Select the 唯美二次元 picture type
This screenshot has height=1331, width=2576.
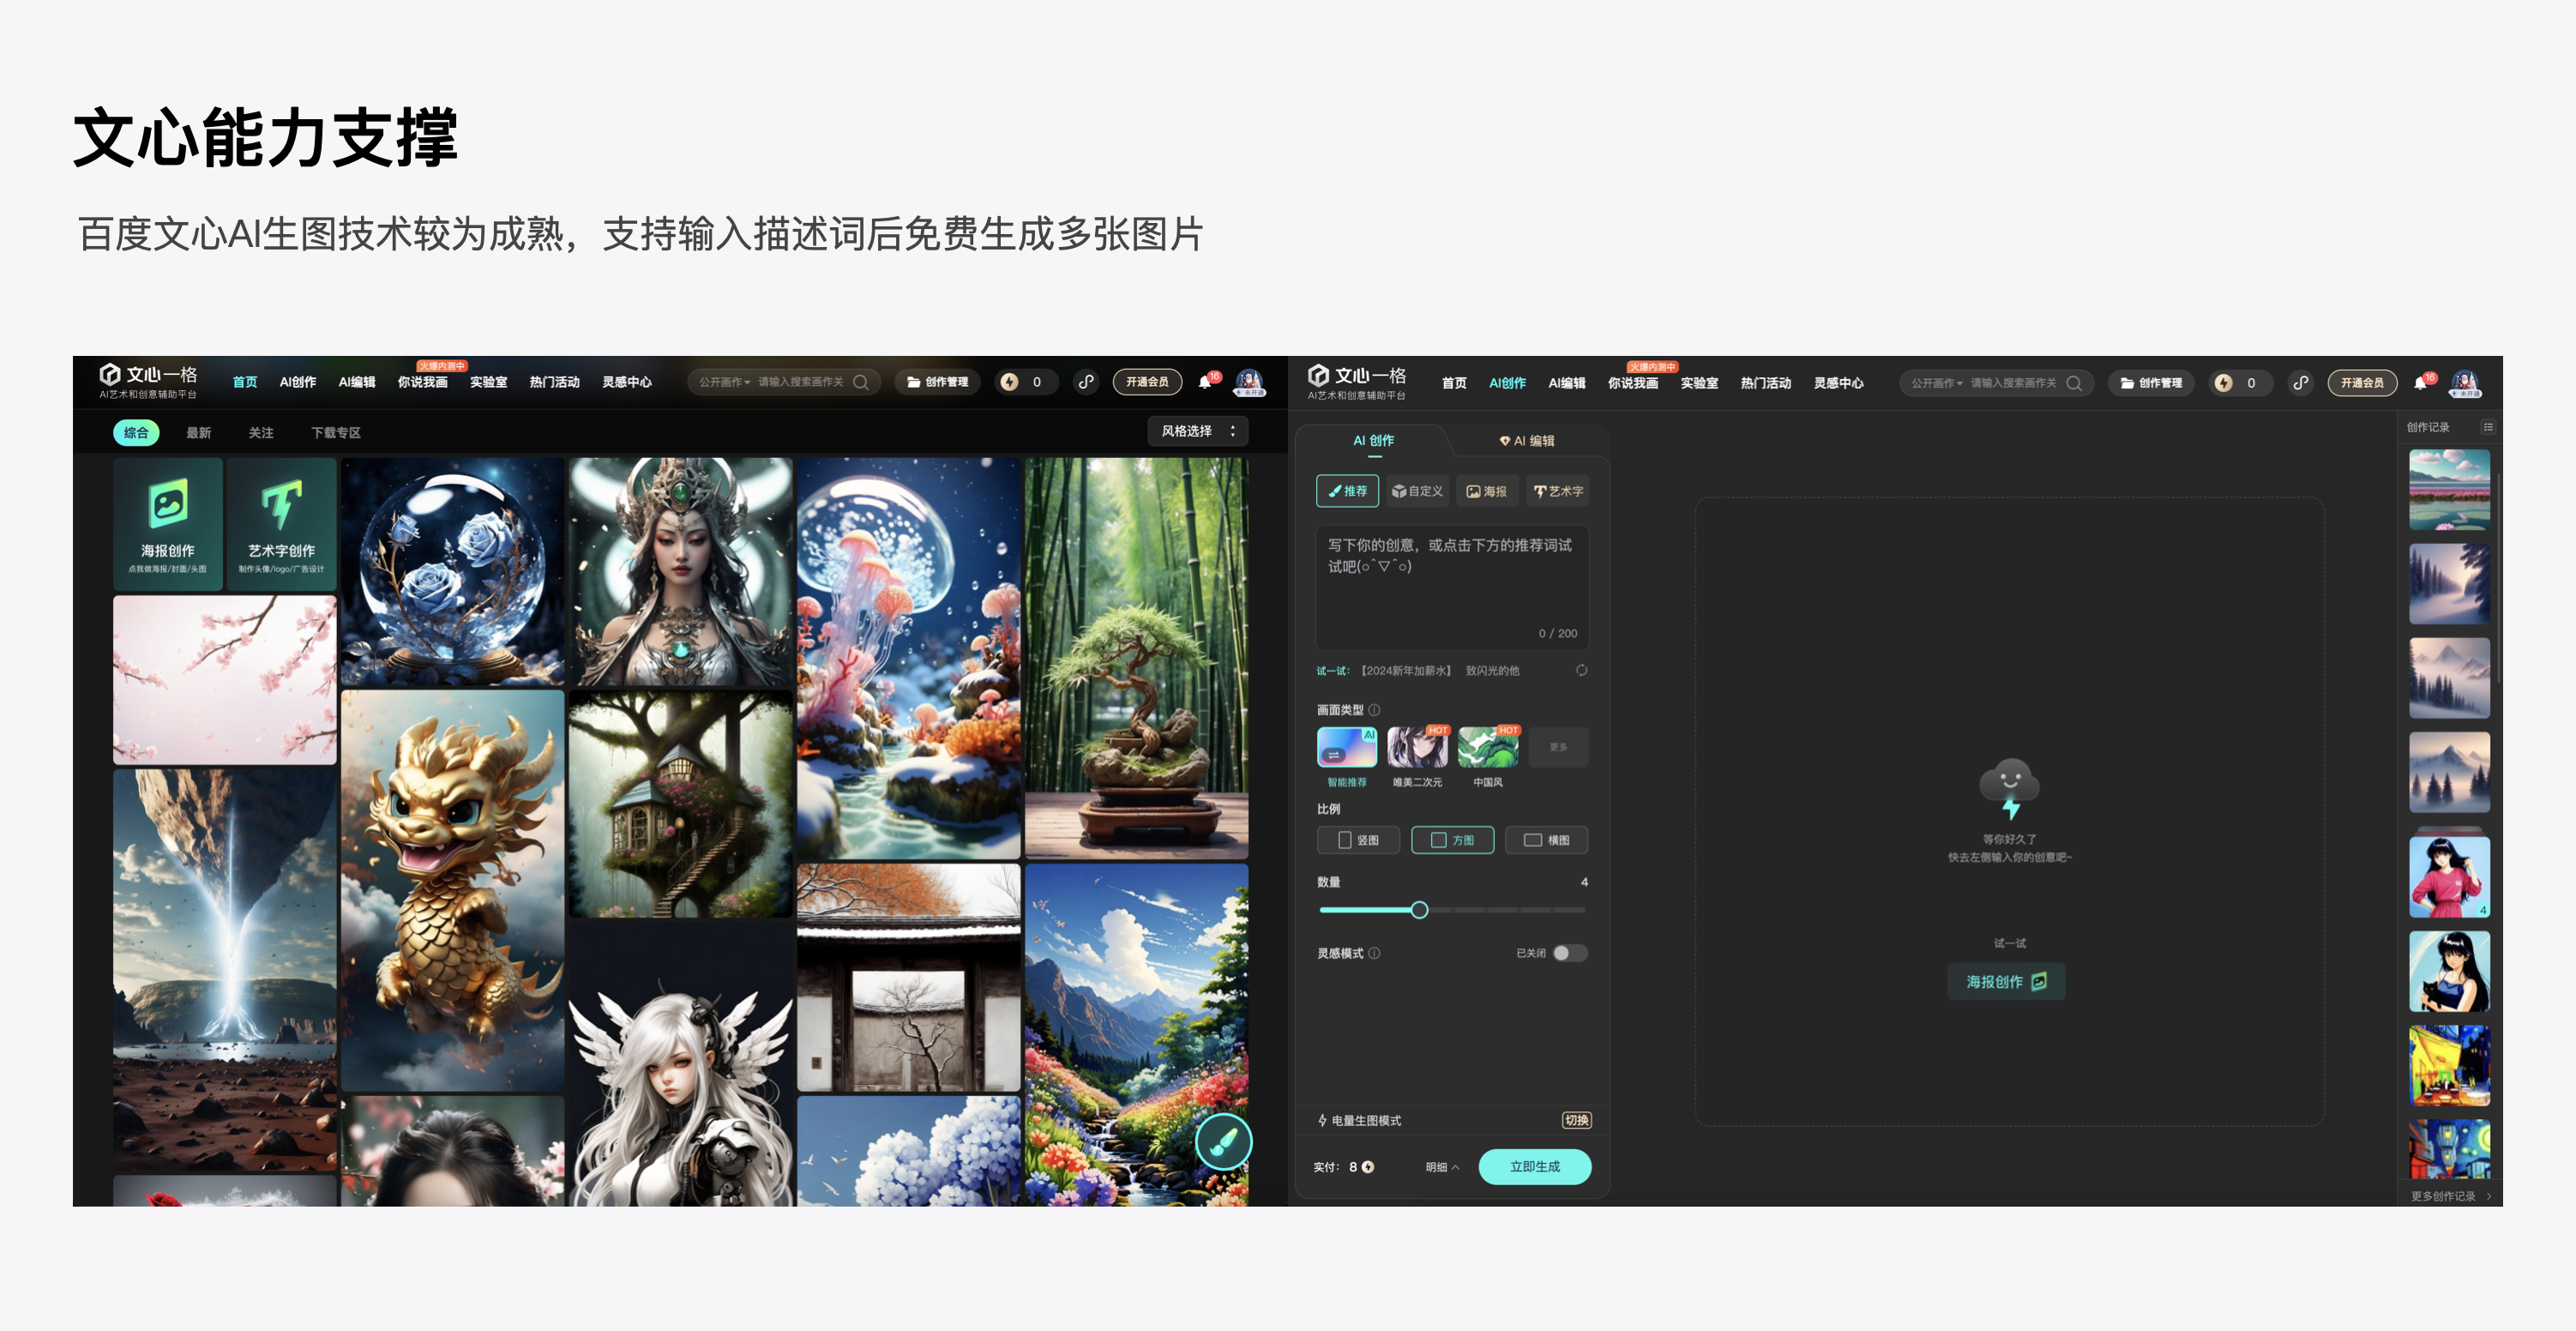[x=1417, y=757]
